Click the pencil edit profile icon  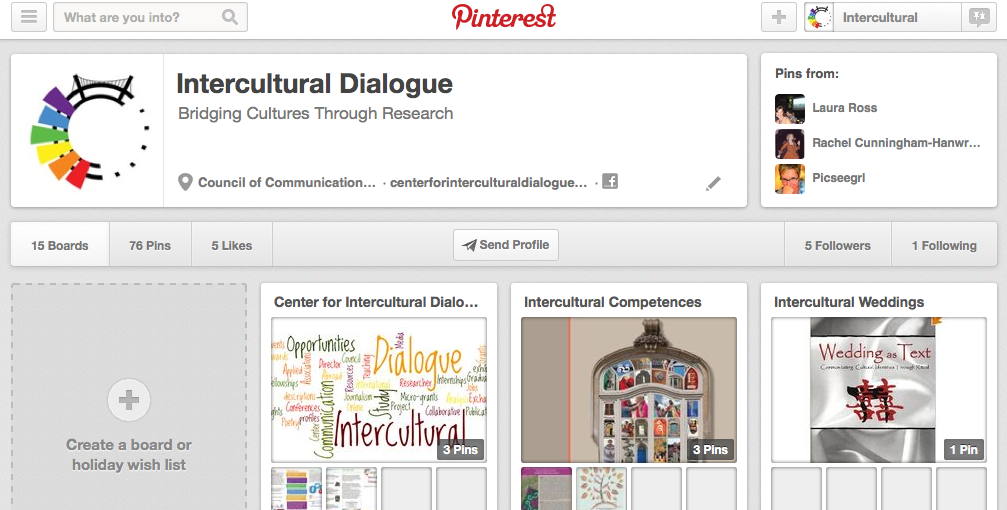point(713,183)
